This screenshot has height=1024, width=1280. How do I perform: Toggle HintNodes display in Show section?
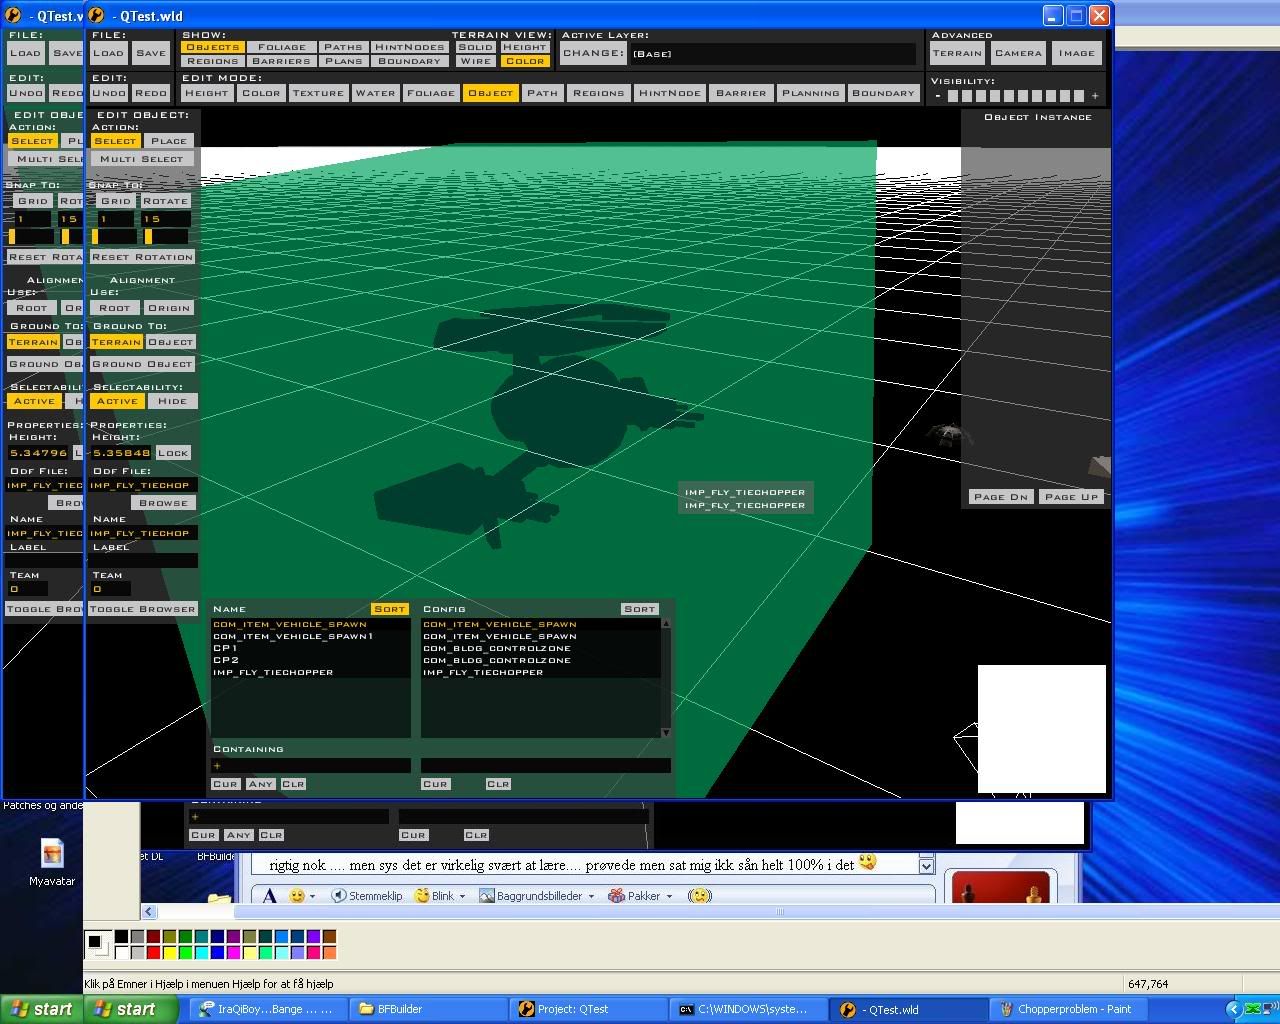click(x=409, y=47)
